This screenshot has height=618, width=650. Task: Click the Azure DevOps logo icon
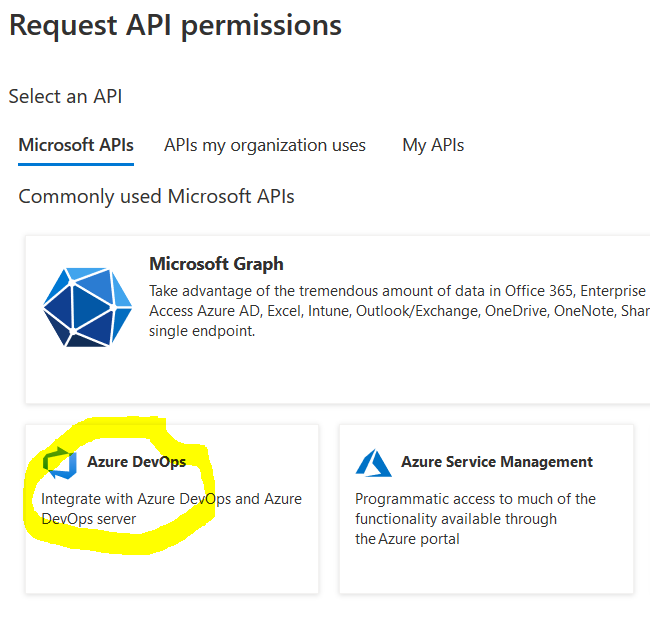(x=60, y=463)
